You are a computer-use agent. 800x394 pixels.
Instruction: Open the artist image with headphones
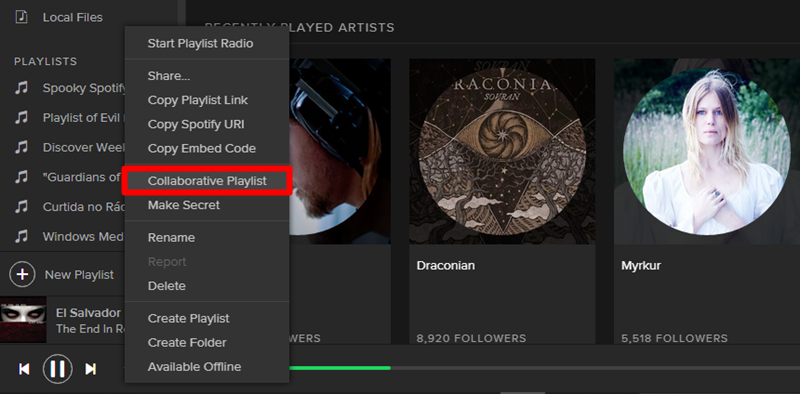pyautogui.click(x=340, y=151)
